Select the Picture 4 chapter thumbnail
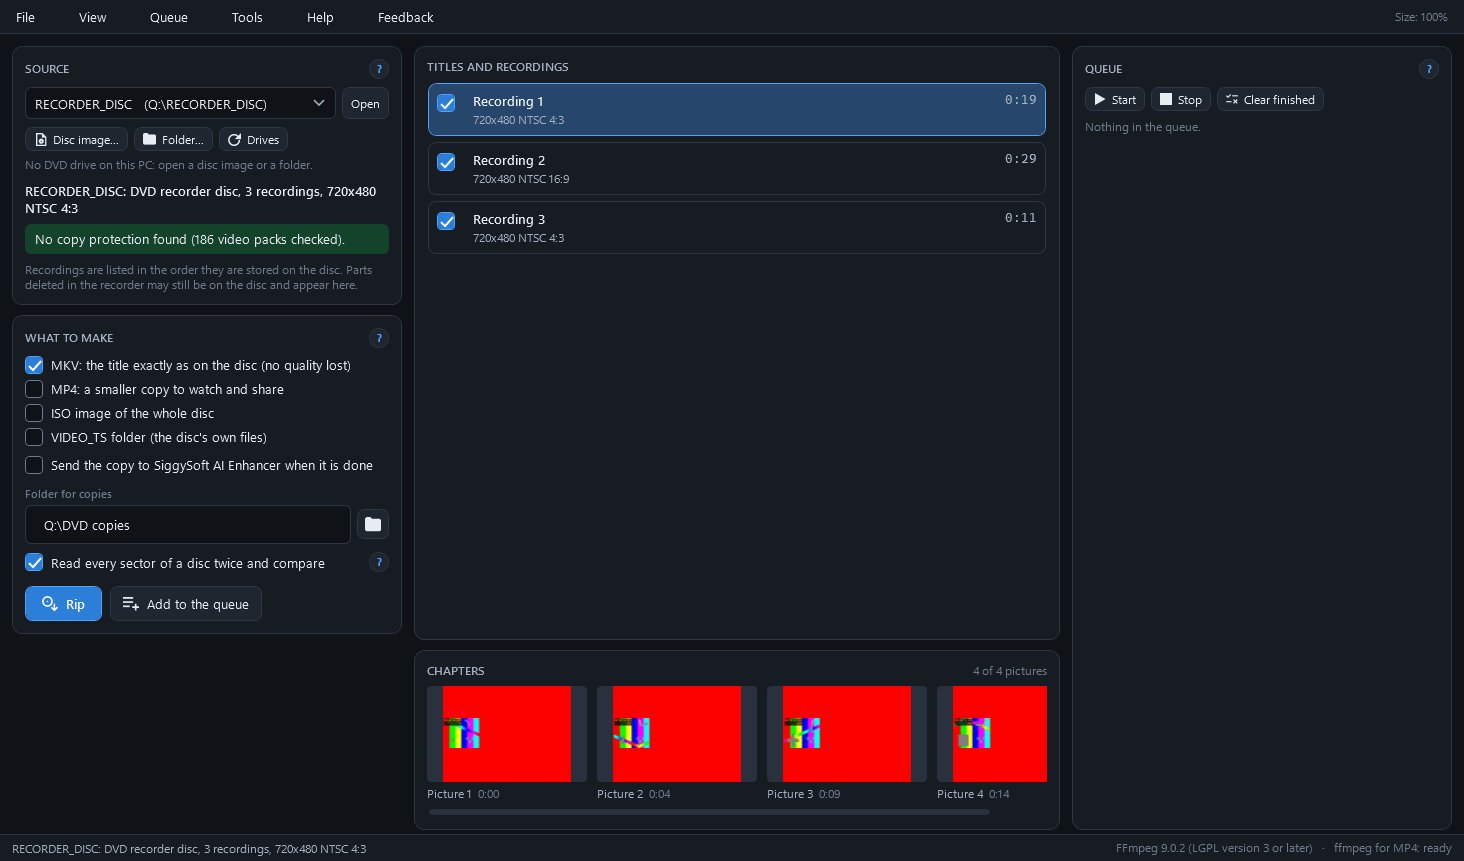The image size is (1464, 861). (x=992, y=734)
